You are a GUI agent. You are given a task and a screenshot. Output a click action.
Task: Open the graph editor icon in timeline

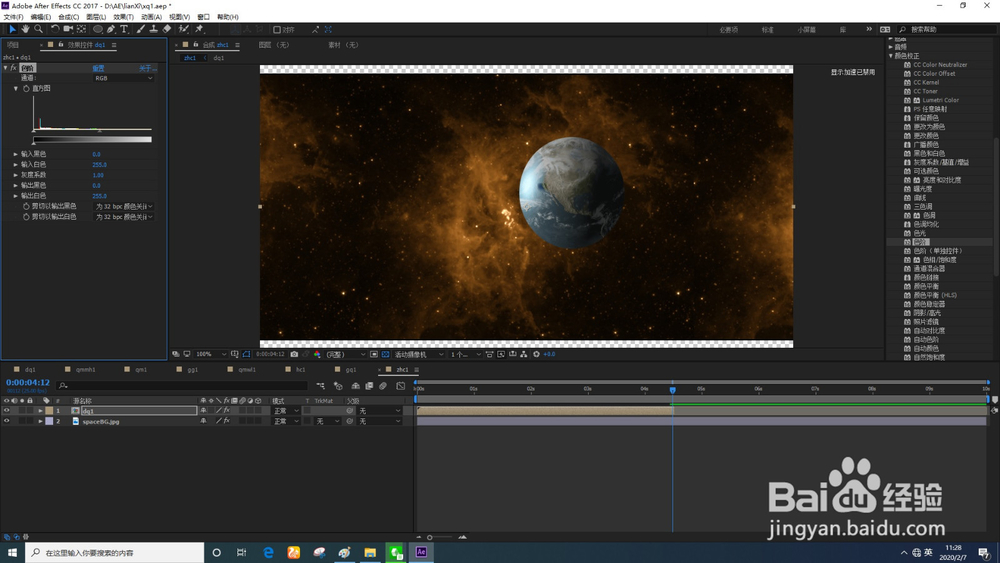pos(401,386)
